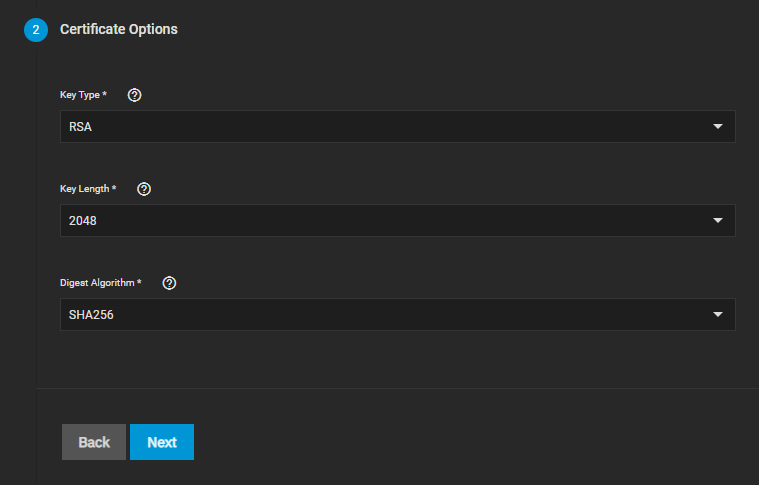Open the Key Length select field
Image resolution: width=759 pixels, height=485 pixels.
(397, 220)
